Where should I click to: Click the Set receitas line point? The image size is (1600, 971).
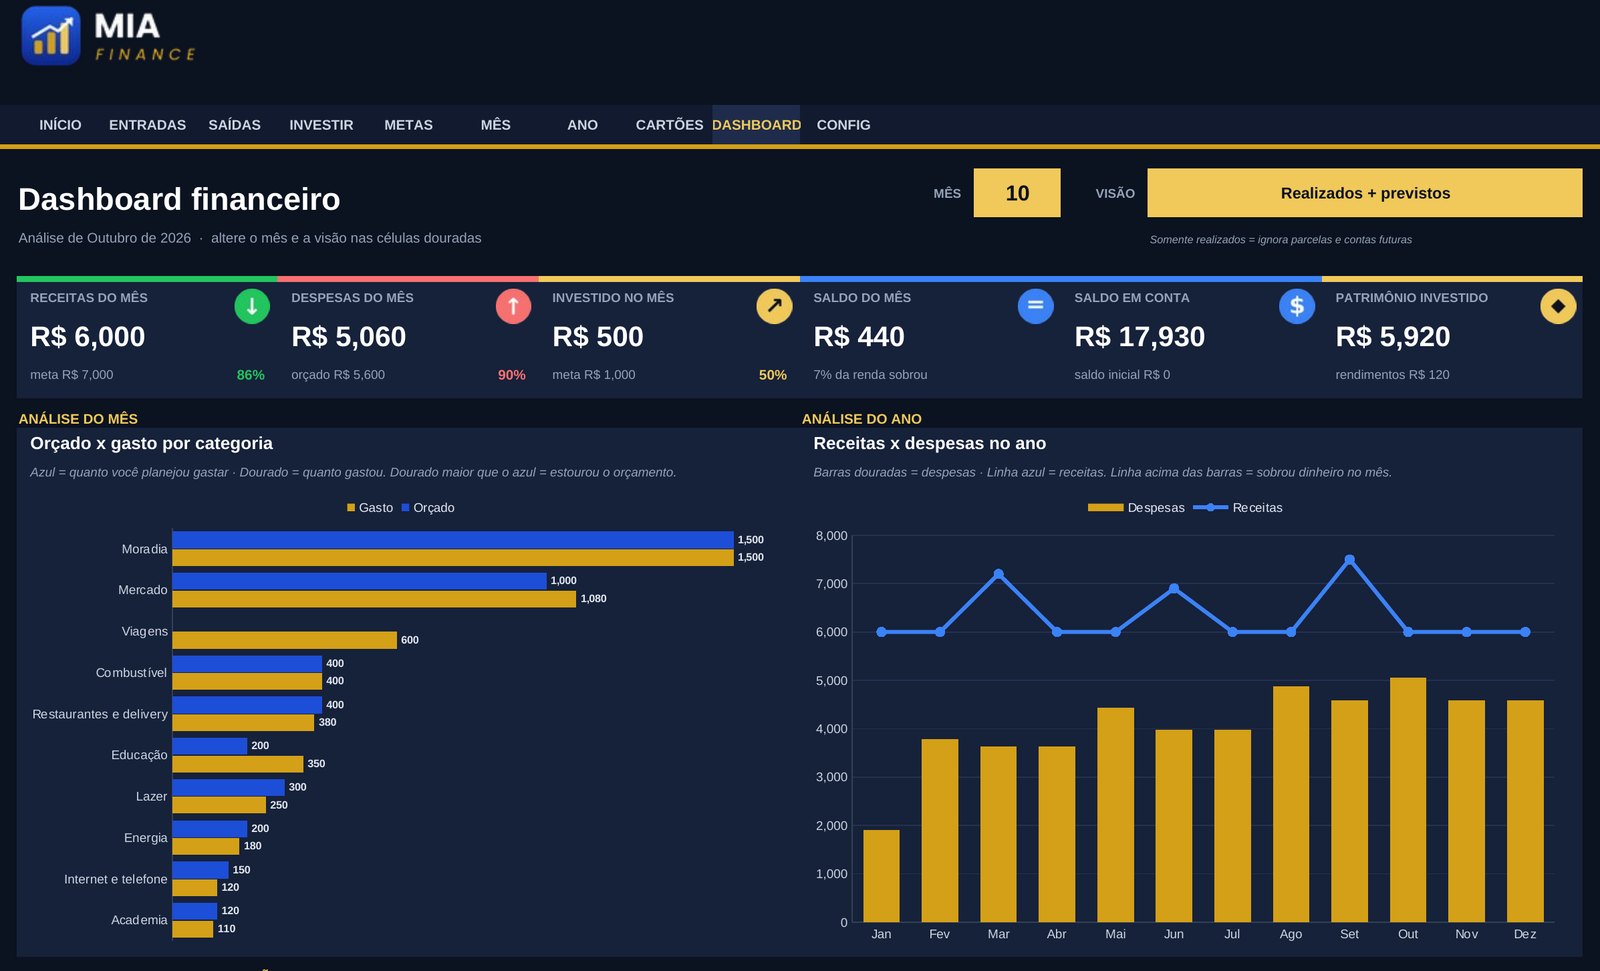(x=1350, y=560)
